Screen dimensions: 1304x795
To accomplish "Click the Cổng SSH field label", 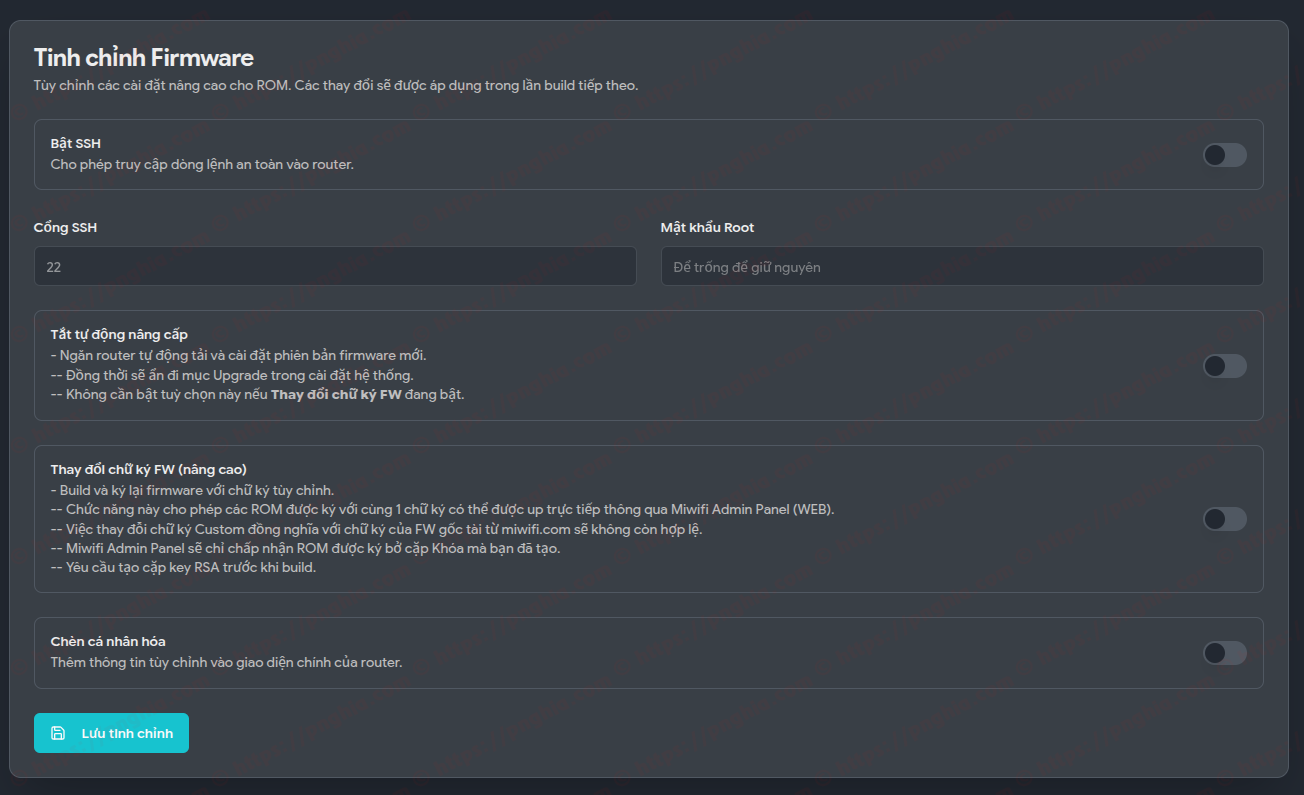I will 65,227.
